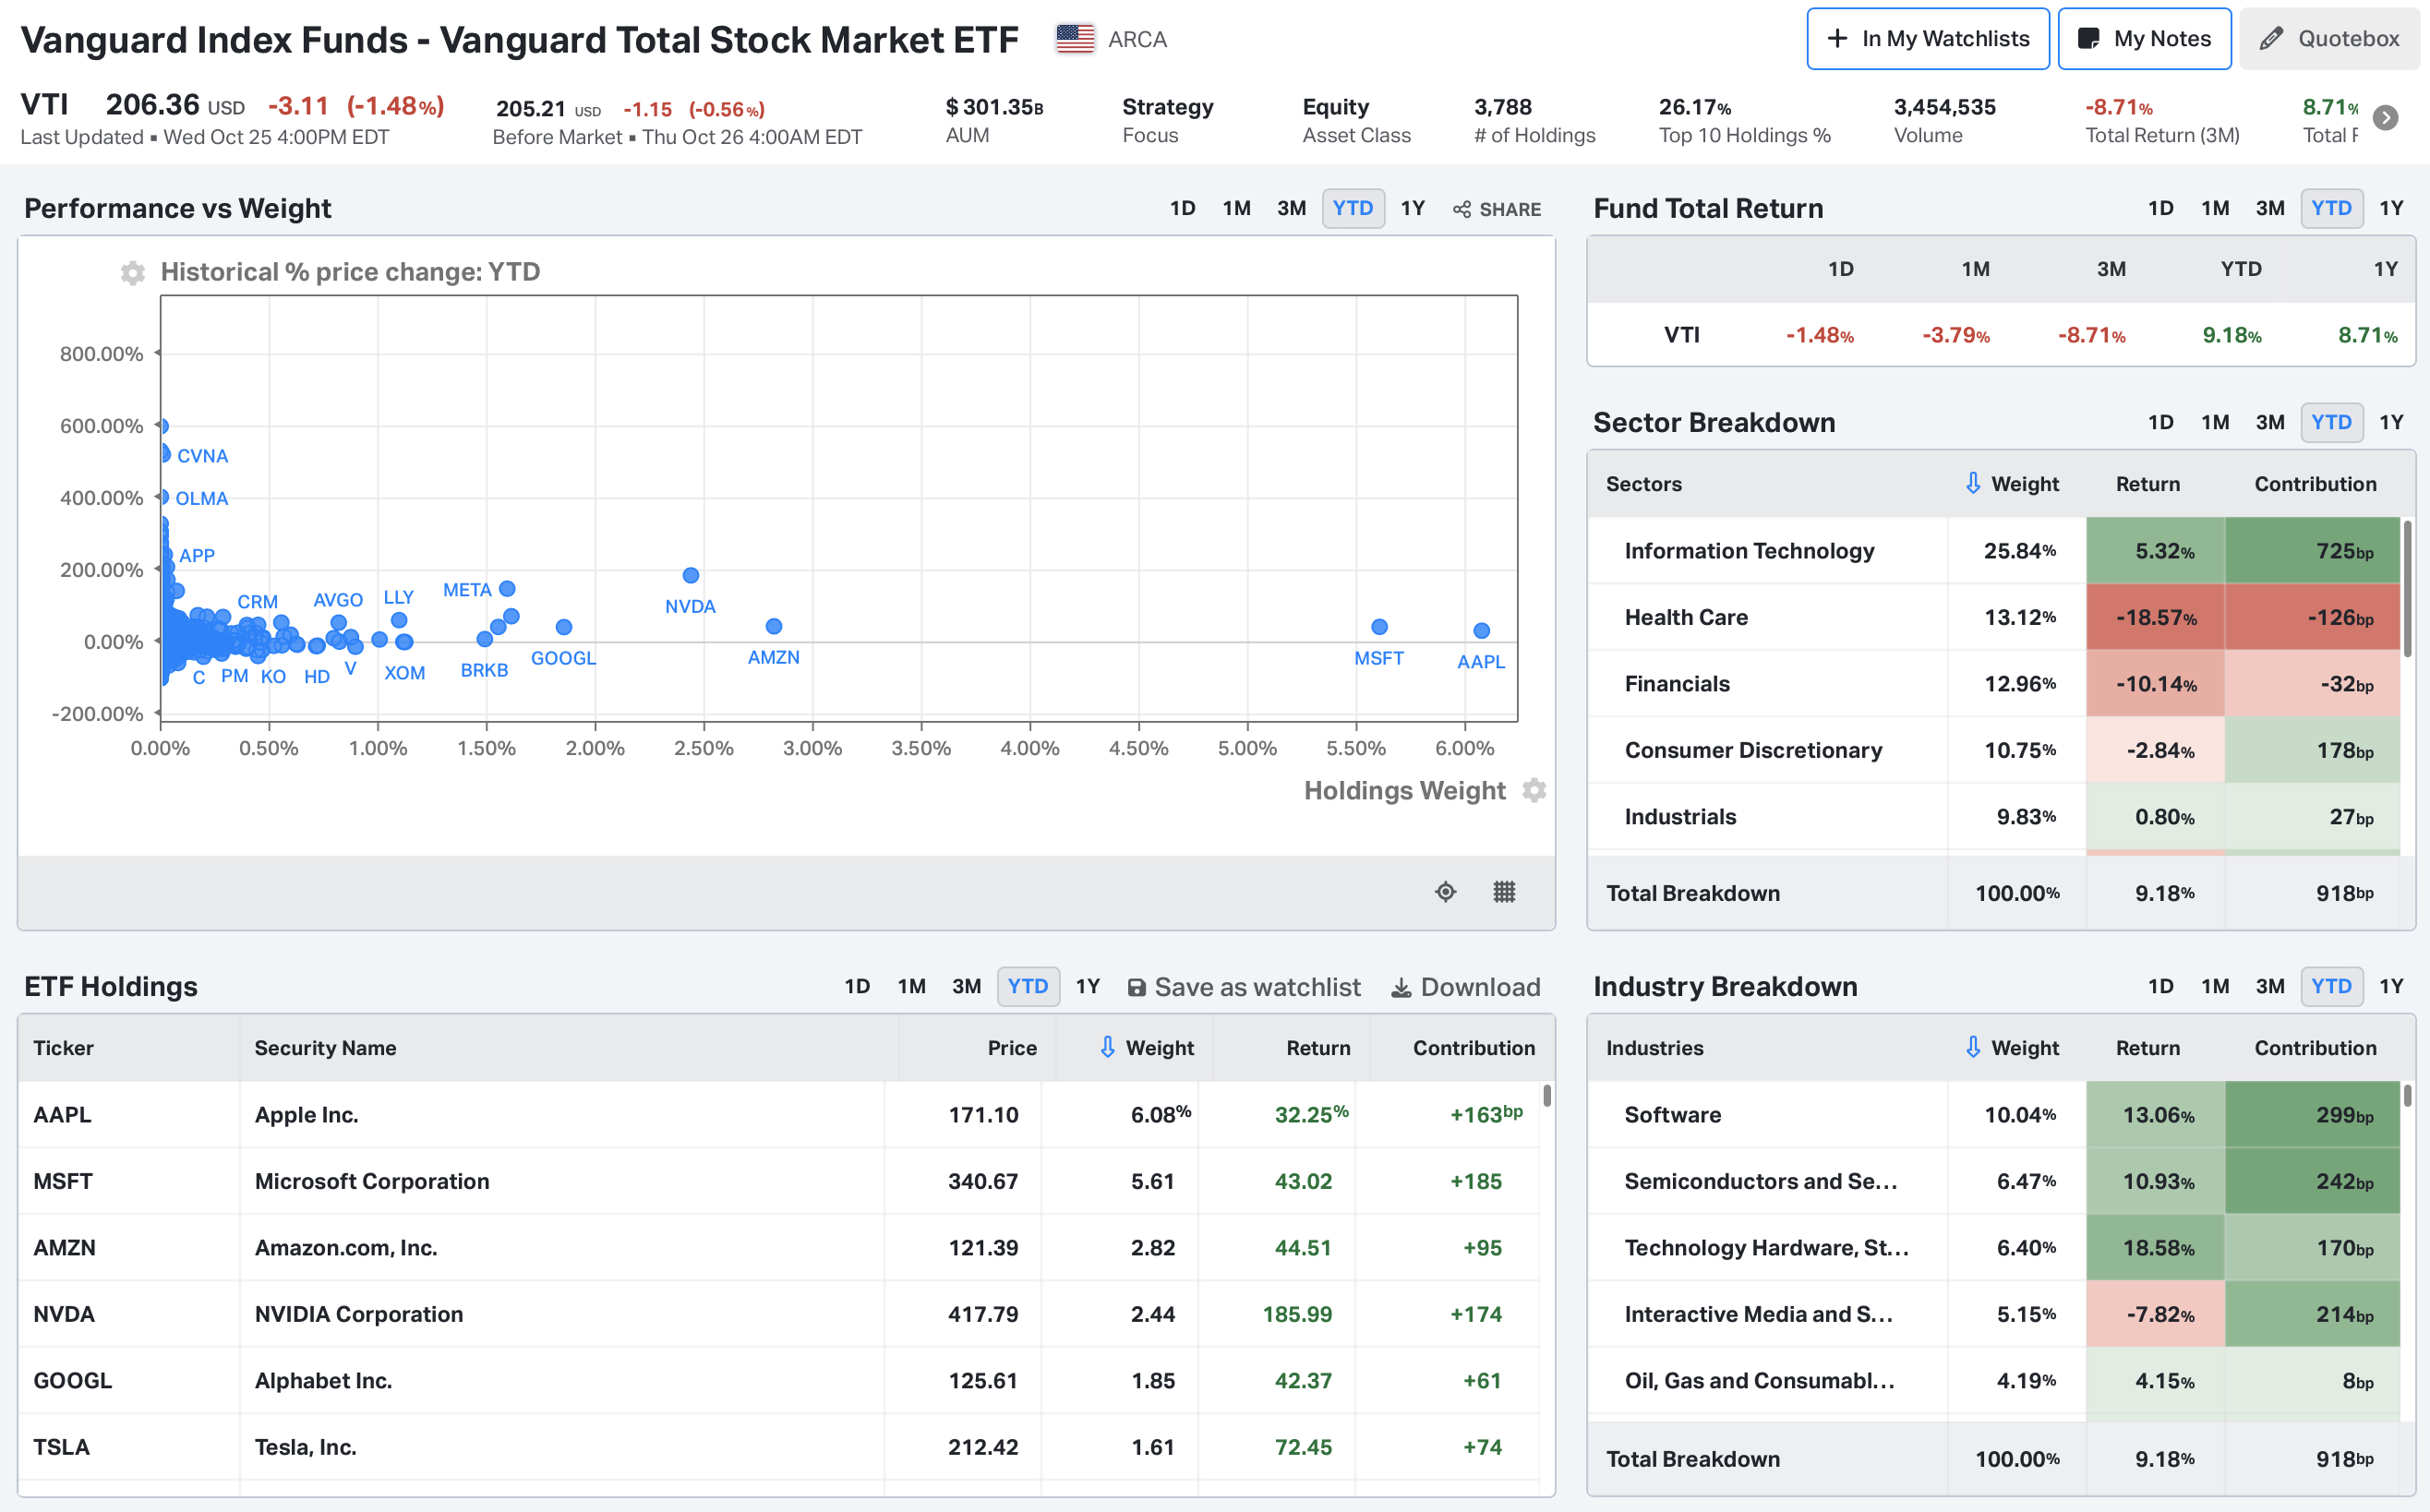Click the floppy disk Save as watchlist icon
The height and width of the screenshot is (1512, 2430).
(x=1136, y=987)
